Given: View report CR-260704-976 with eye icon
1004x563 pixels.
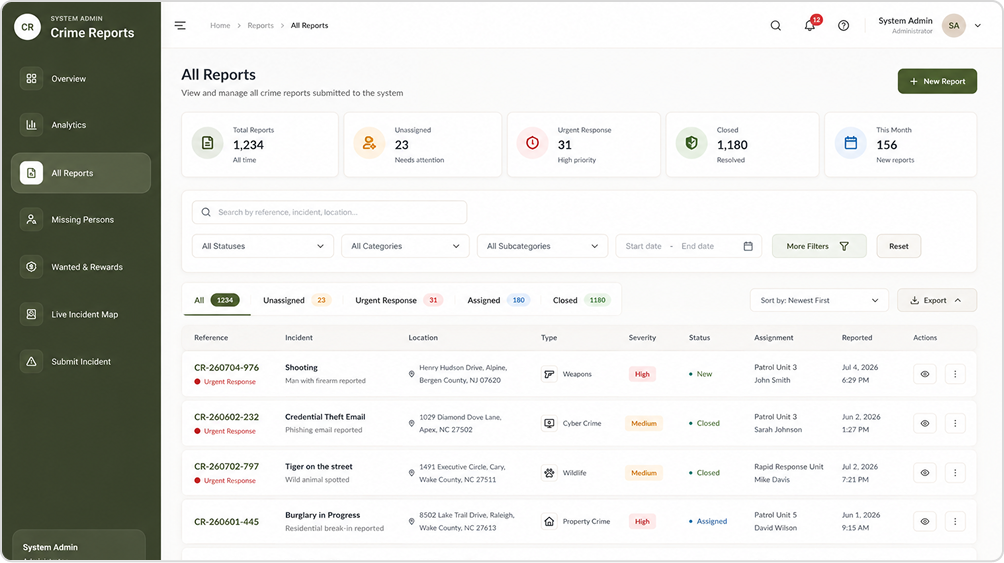Looking at the screenshot, I should point(925,374).
